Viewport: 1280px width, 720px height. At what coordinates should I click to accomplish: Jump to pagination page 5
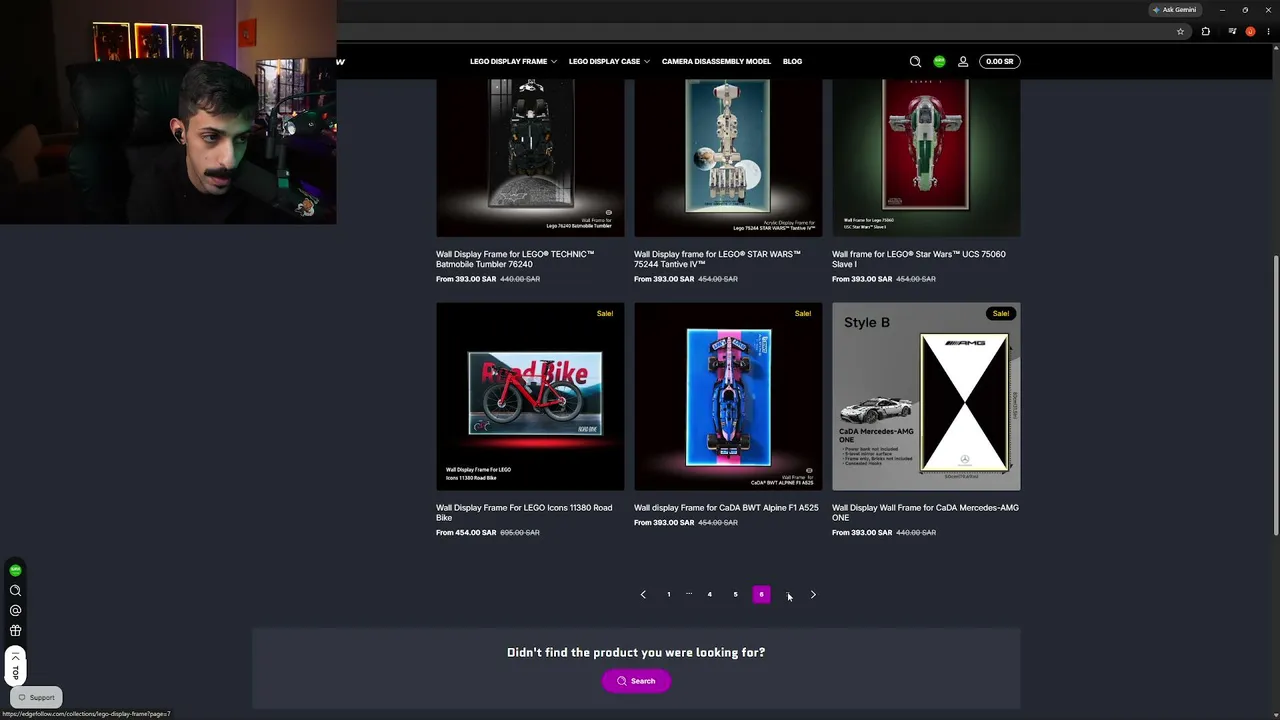(x=735, y=595)
